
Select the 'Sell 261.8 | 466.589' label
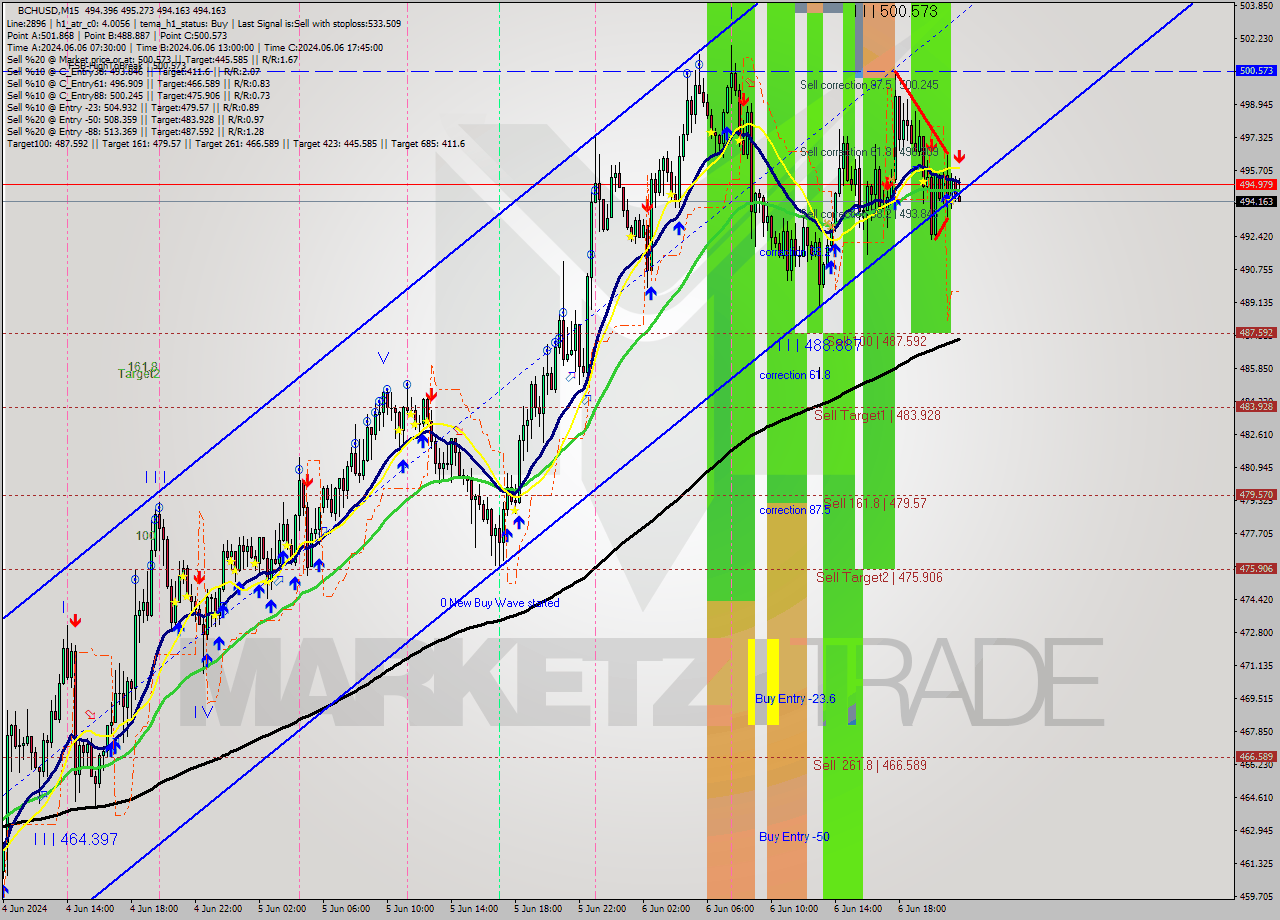(870, 765)
